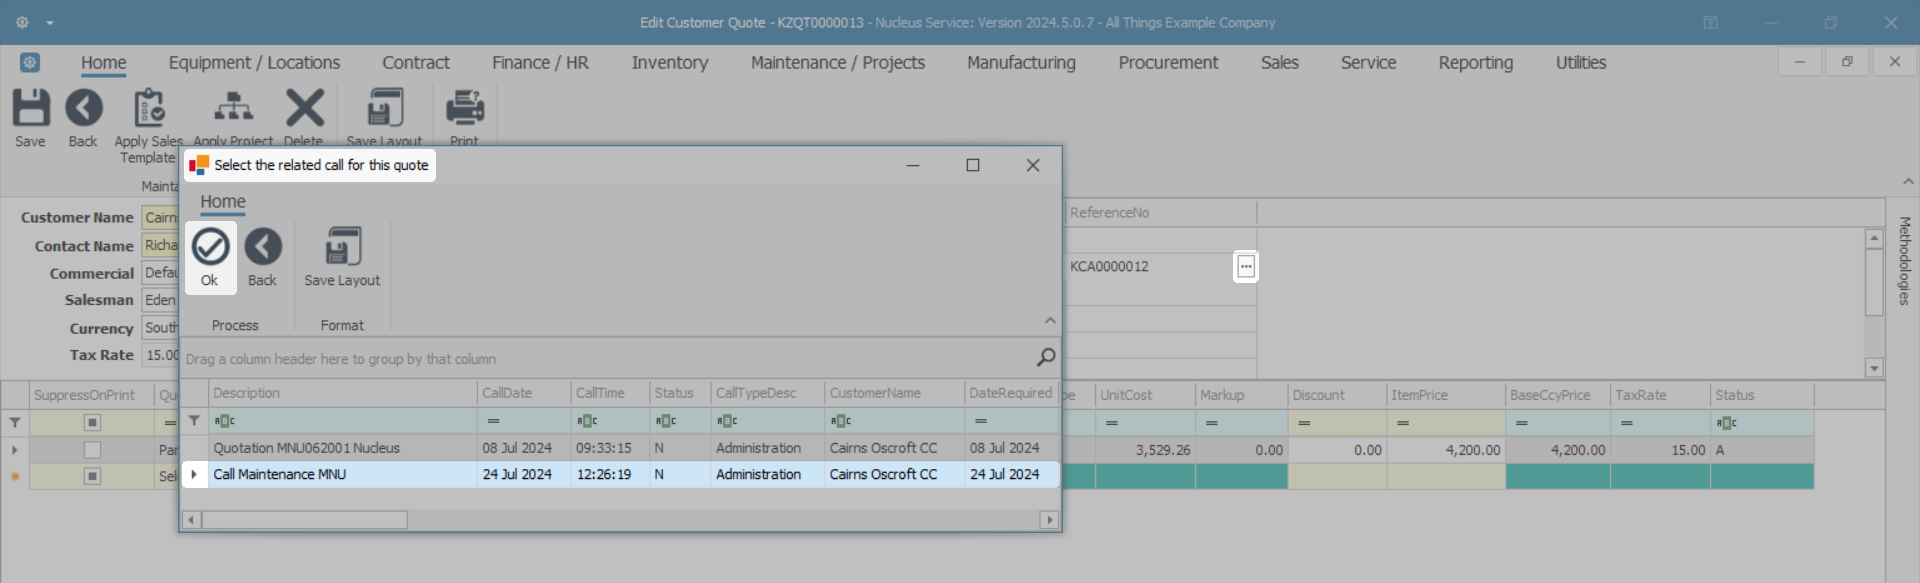The image size is (1920, 583).
Task: Expand the Call Maintenance MNU row indicator
Action: [194, 474]
